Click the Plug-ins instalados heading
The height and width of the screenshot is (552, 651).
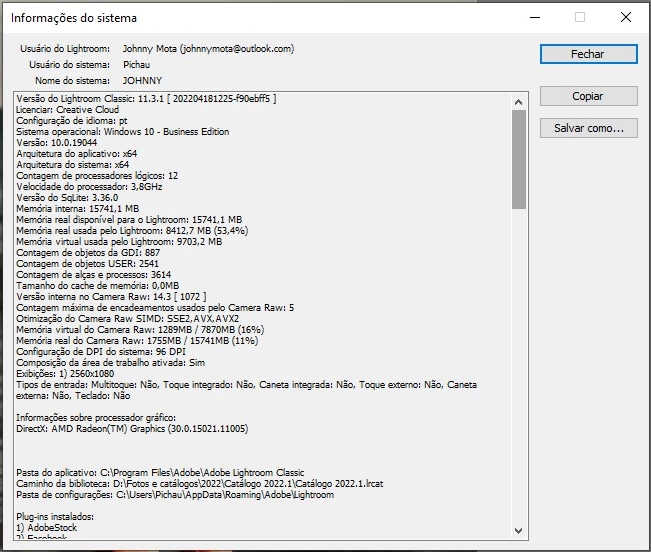[55, 517]
